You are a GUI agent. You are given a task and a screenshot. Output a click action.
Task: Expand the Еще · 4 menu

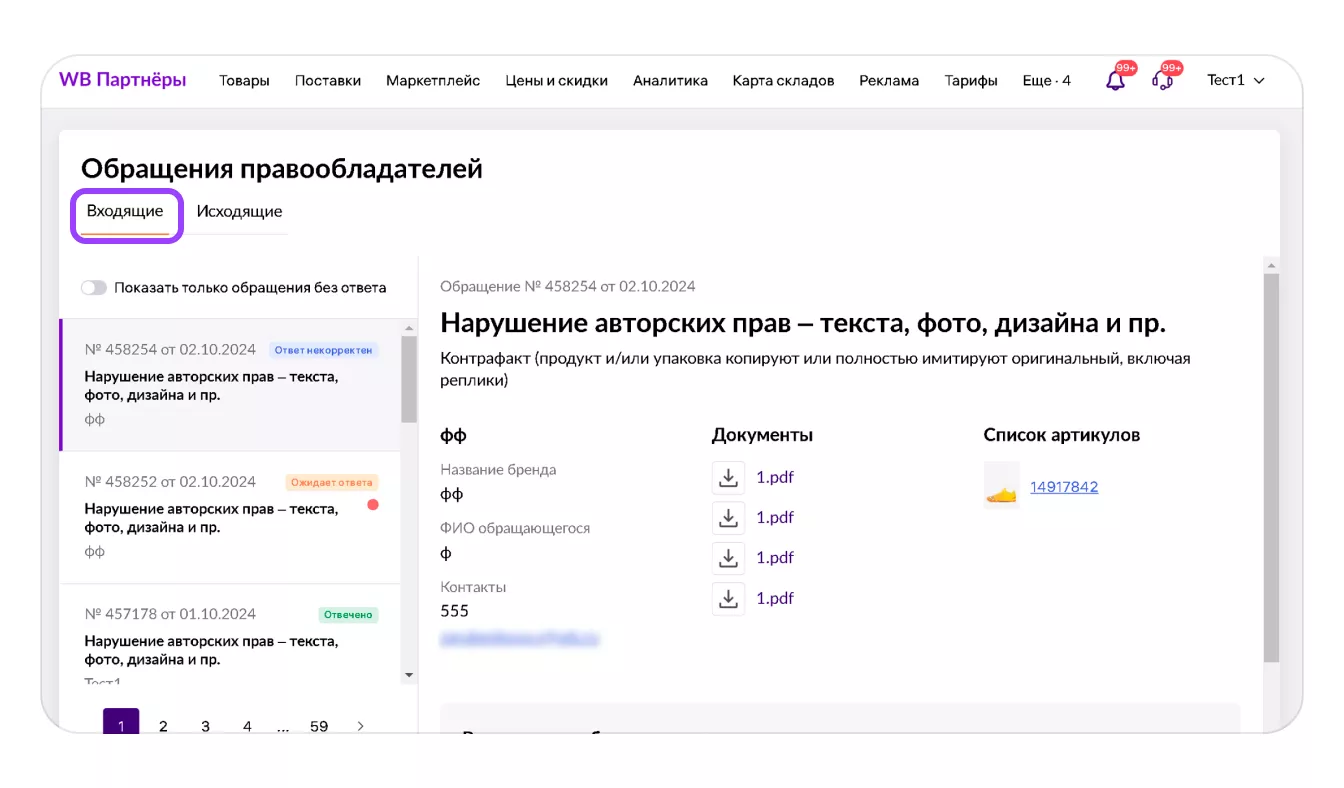pos(1047,81)
